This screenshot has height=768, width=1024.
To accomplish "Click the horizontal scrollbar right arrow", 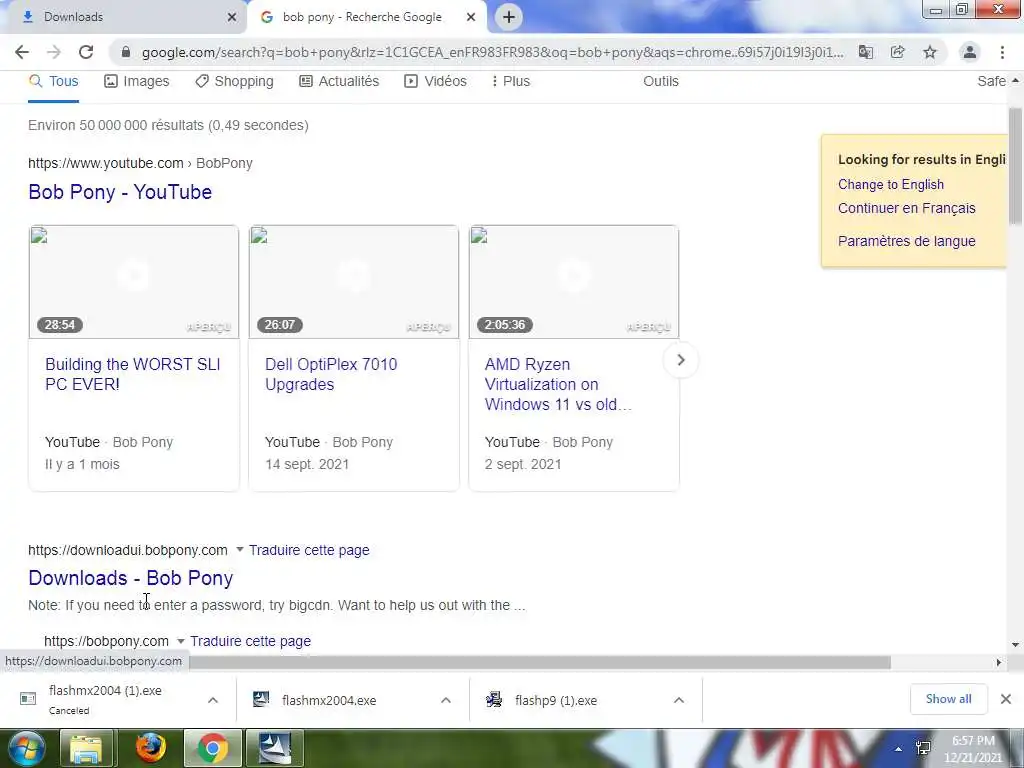I will click(x=999, y=662).
